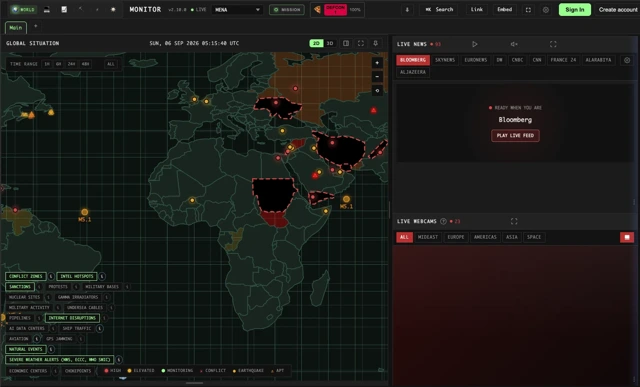Zoom out on the map with minus
Viewport: 640px width, 387px height.
[377, 77]
